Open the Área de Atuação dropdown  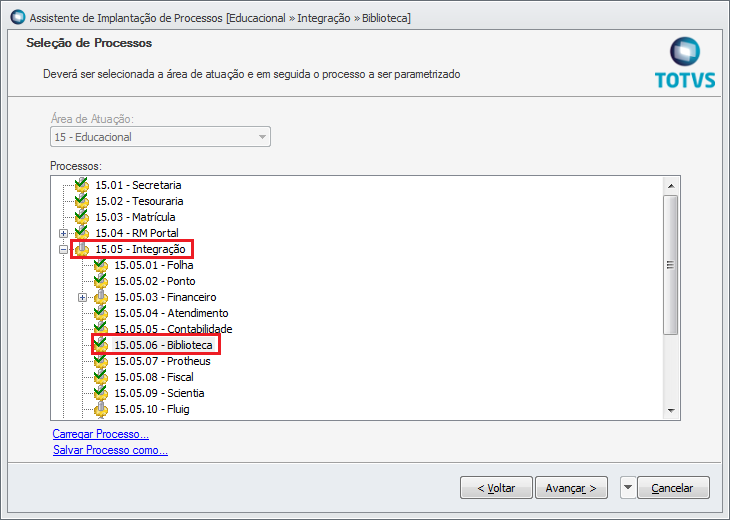262,137
